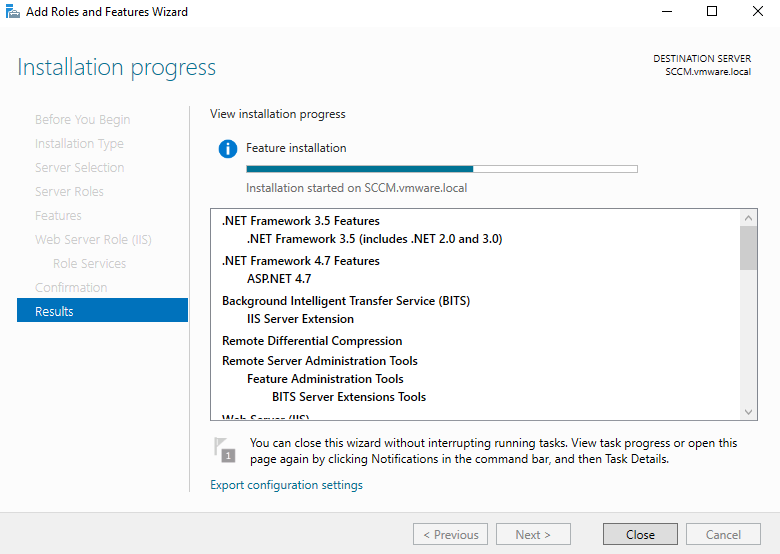Maximize the wizard window
780x554 pixels.
tap(712, 12)
